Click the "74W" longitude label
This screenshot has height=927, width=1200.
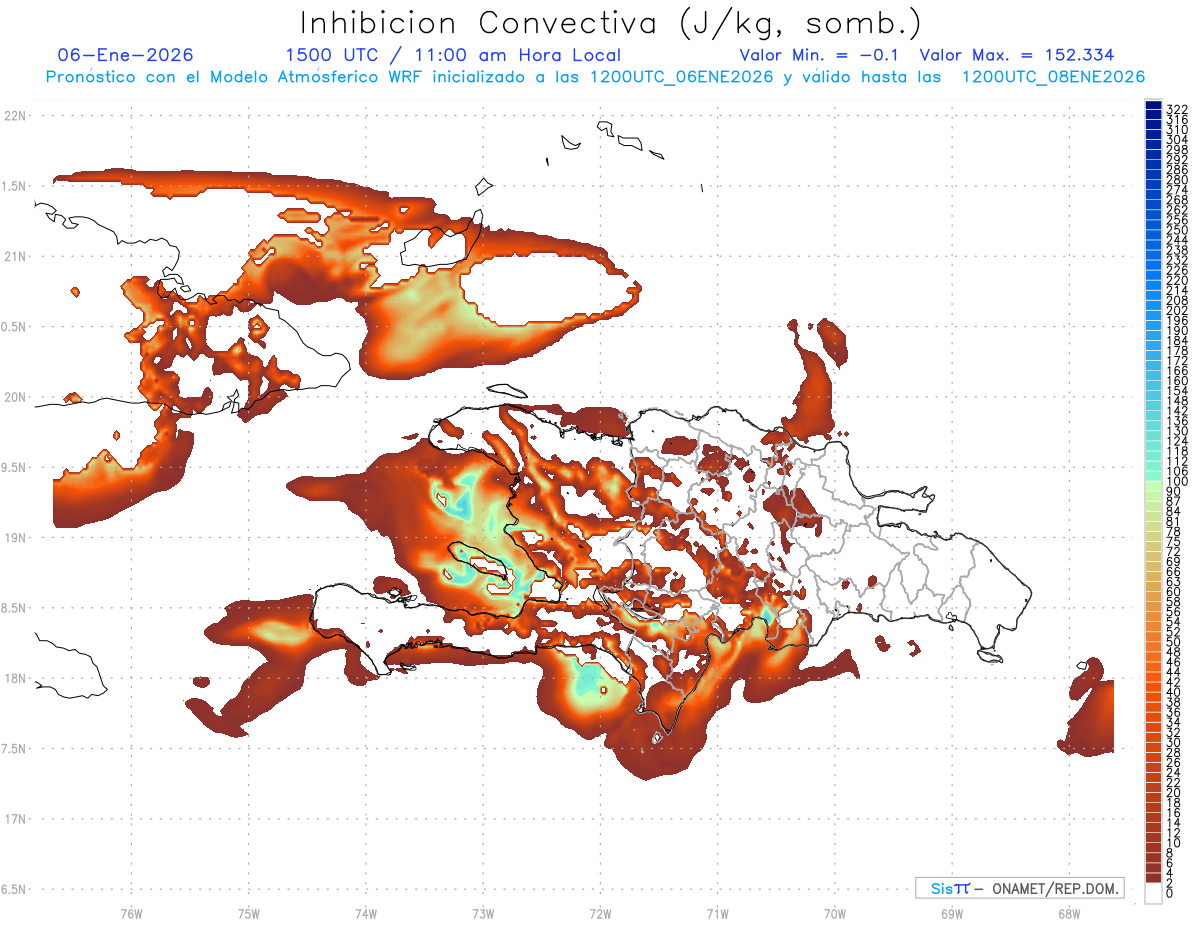point(366,913)
